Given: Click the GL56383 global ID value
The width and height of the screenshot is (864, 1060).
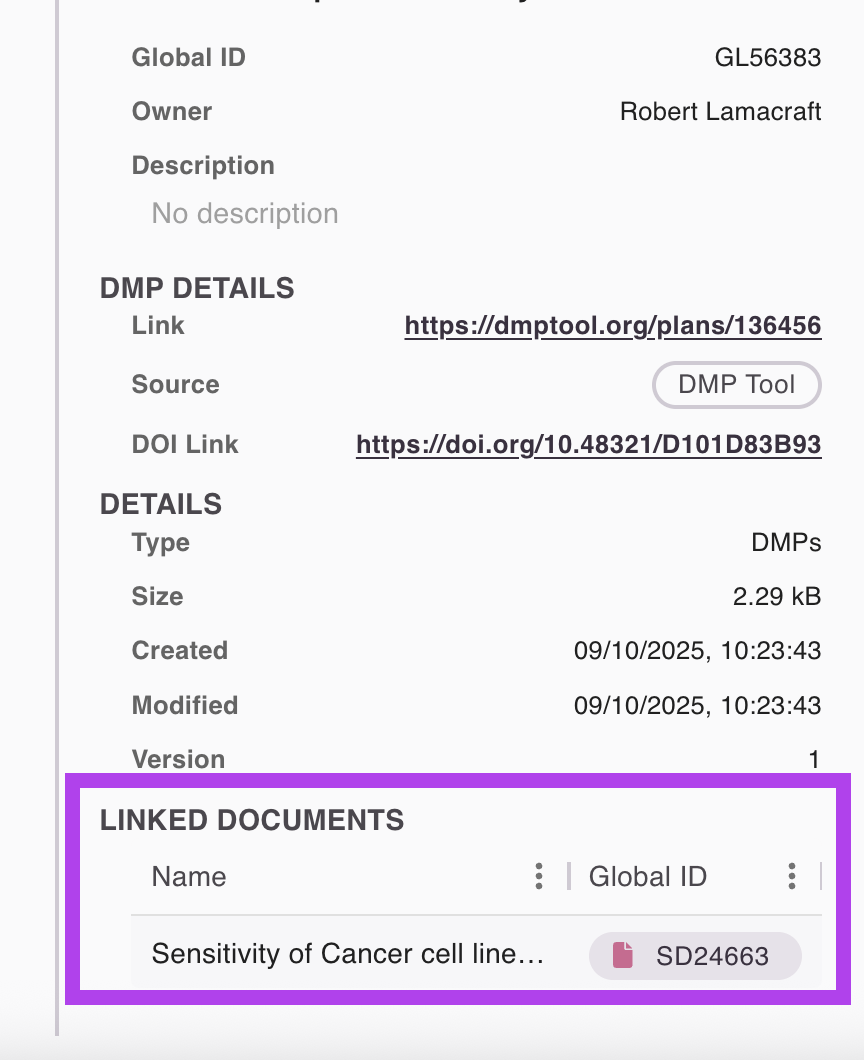Looking at the screenshot, I should [x=767, y=58].
